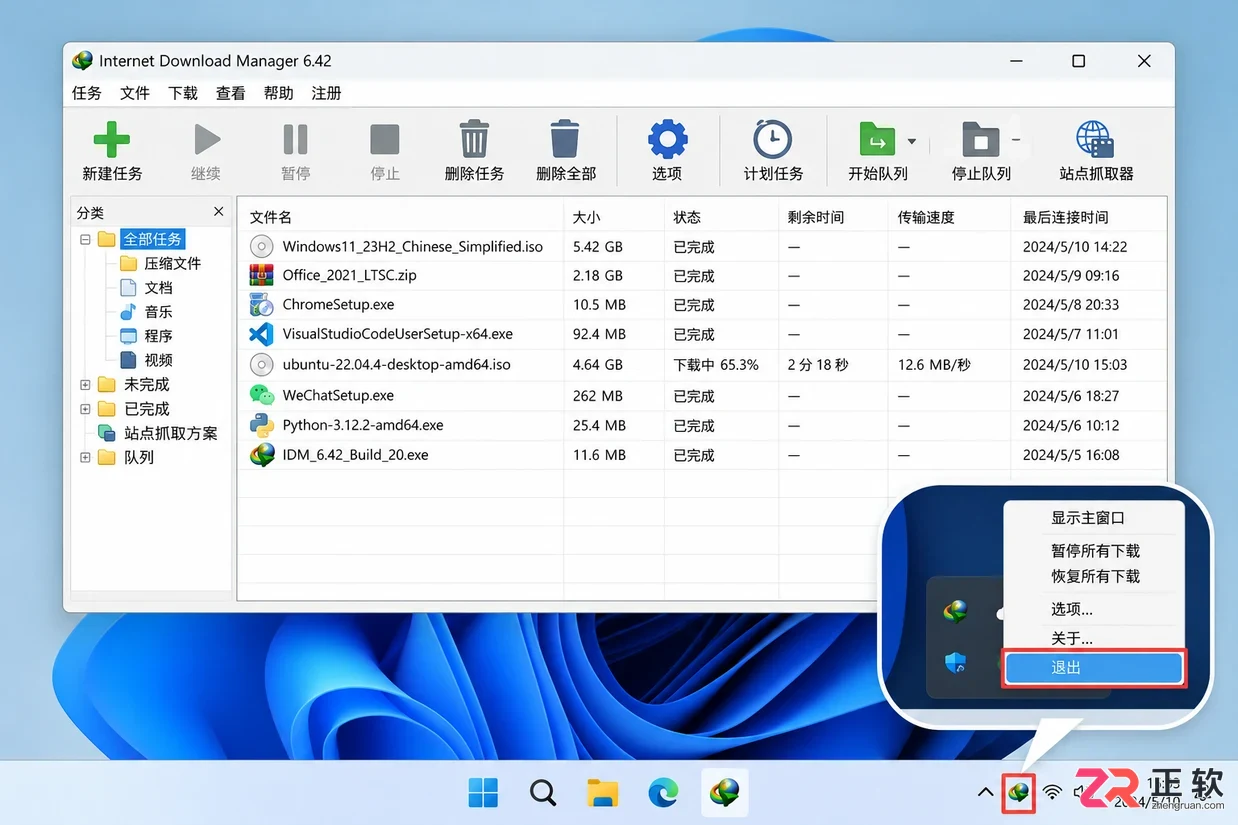Open the 注册 menu
The image size is (1238, 825).
(327, 93)
